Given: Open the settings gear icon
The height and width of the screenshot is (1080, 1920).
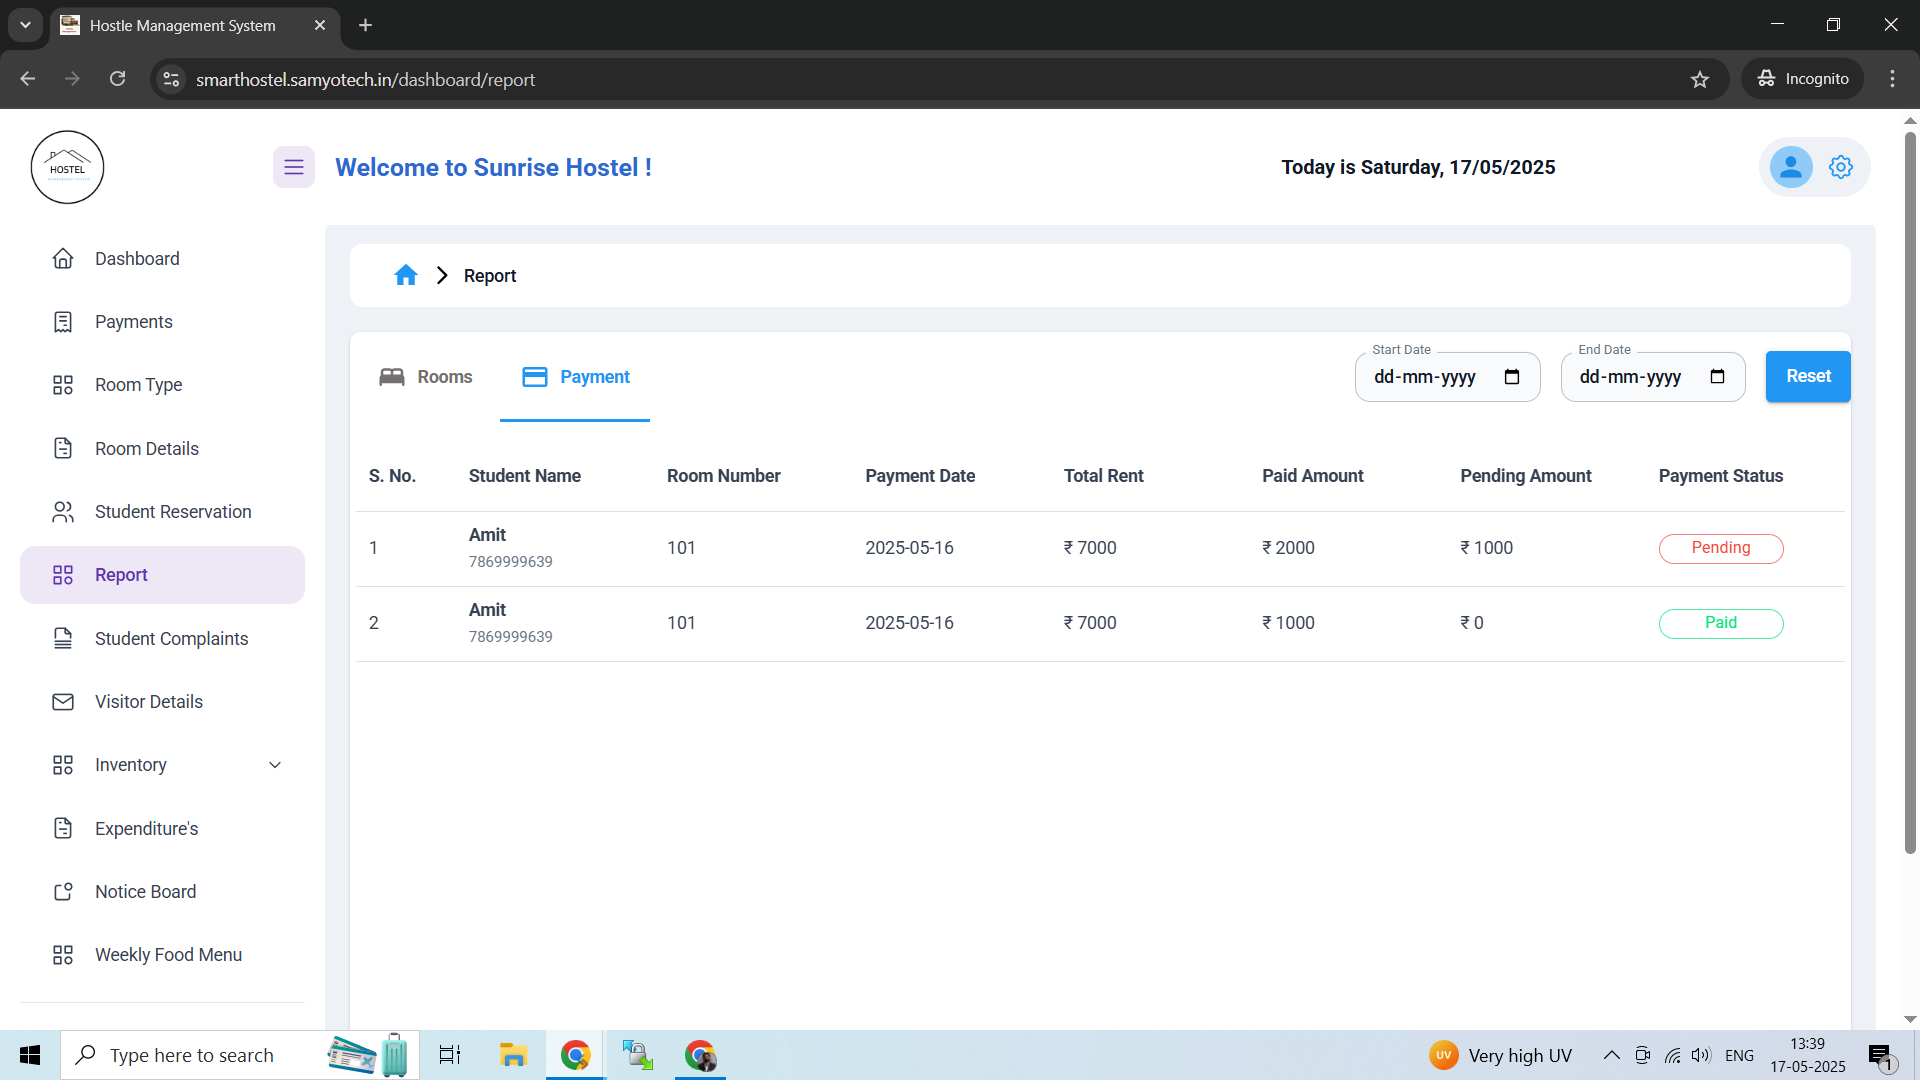Looking at the screenshot, I should pyautogui.click(x=1841, y=167).
